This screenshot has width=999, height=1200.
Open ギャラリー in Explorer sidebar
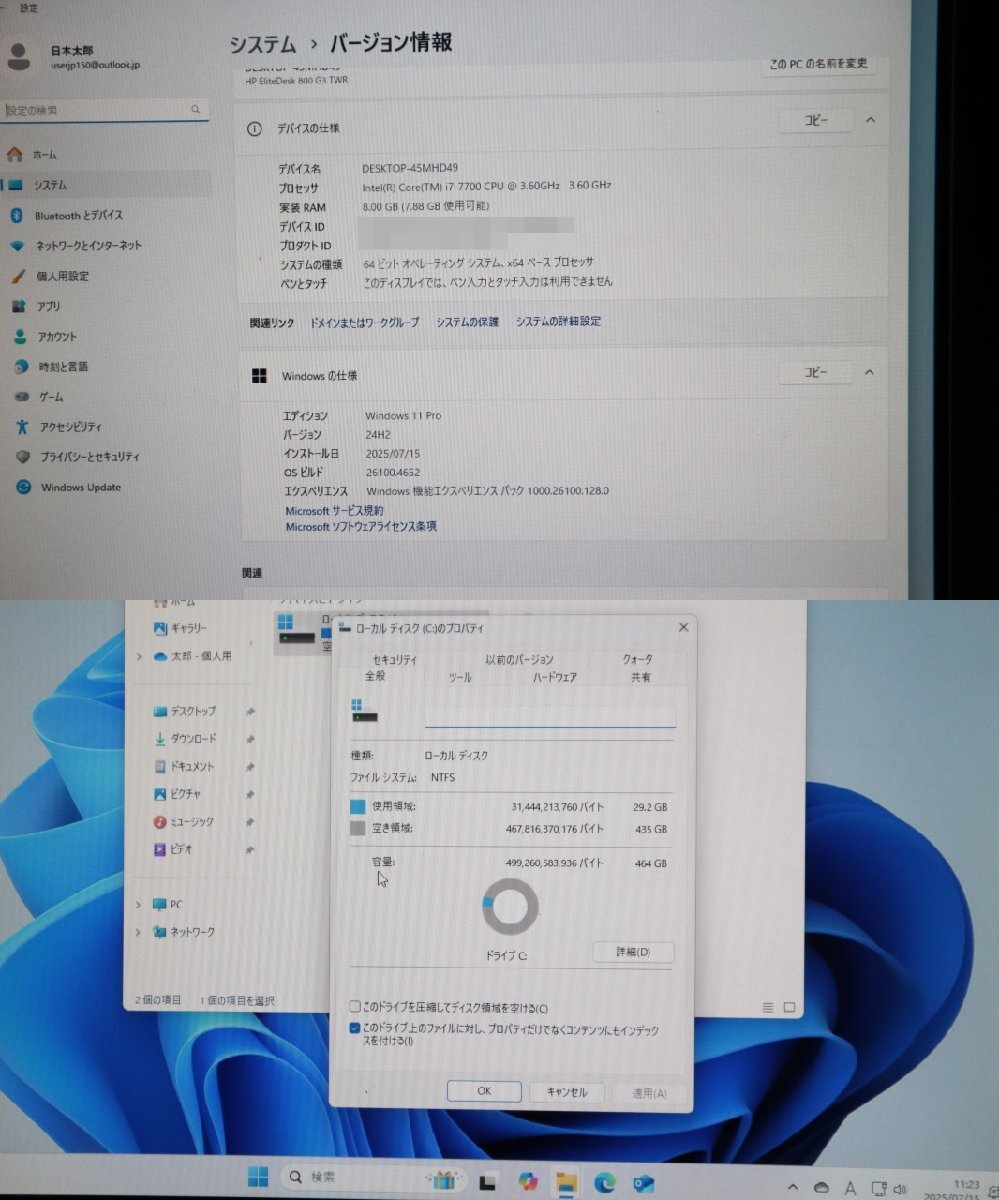pyautogui.click(x=180, y=628)
